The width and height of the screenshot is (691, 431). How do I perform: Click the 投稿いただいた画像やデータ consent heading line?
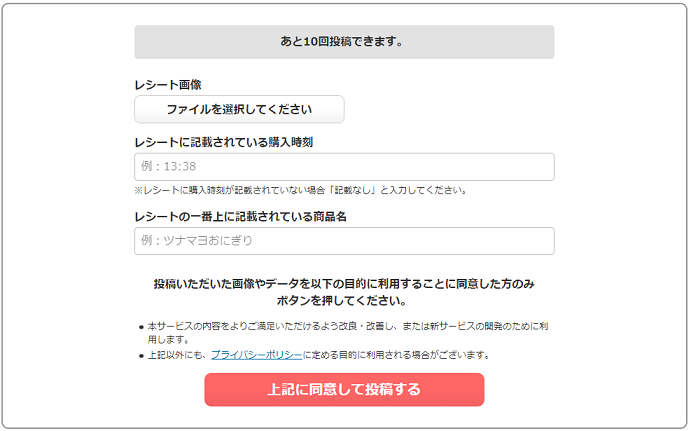(x=344, y=284)
